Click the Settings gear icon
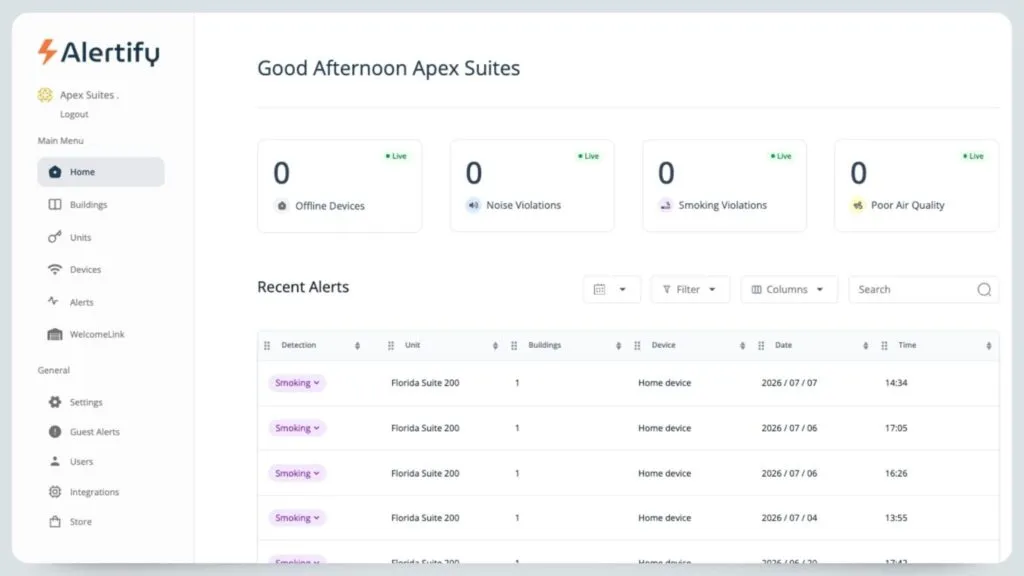This screenshot has width=1024, height=576. (x=55, y=402)
